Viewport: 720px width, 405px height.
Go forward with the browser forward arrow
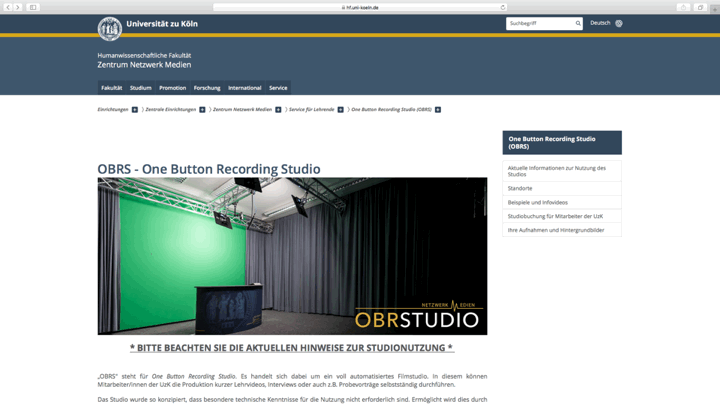pos(18,7)
